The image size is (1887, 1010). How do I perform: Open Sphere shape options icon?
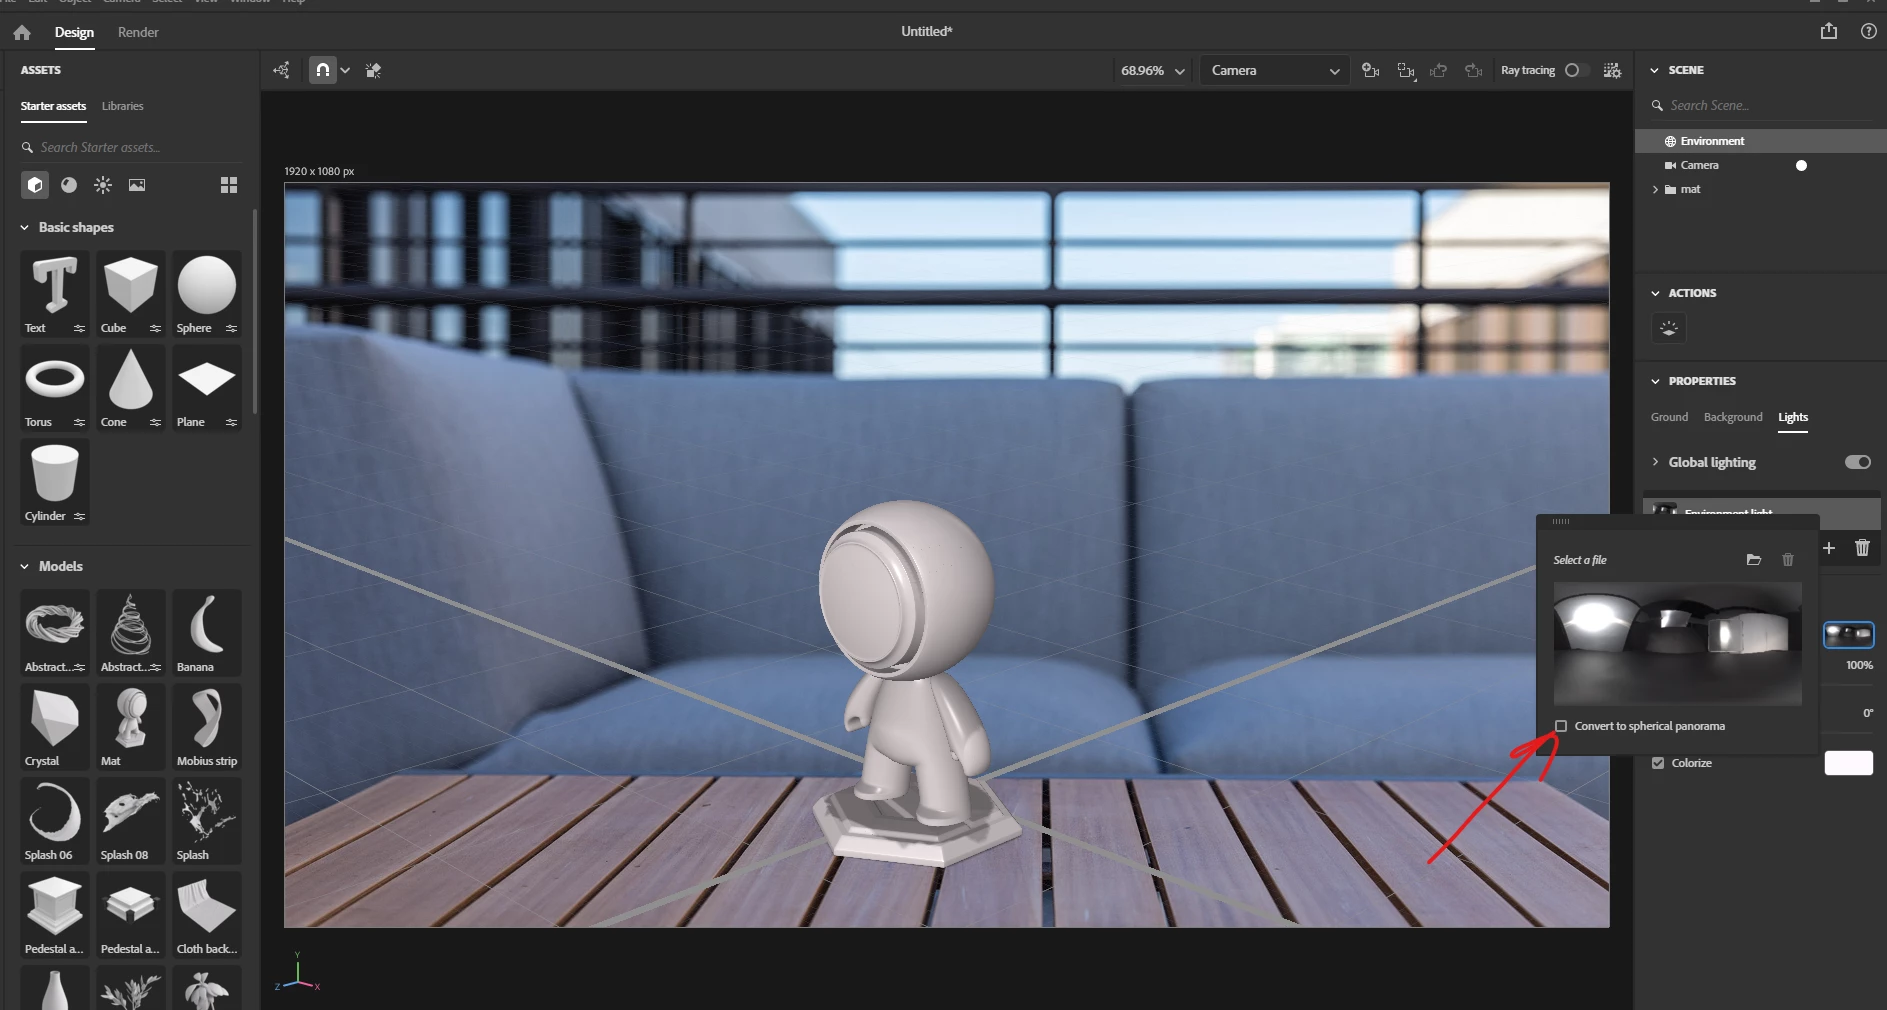(231, 329)
